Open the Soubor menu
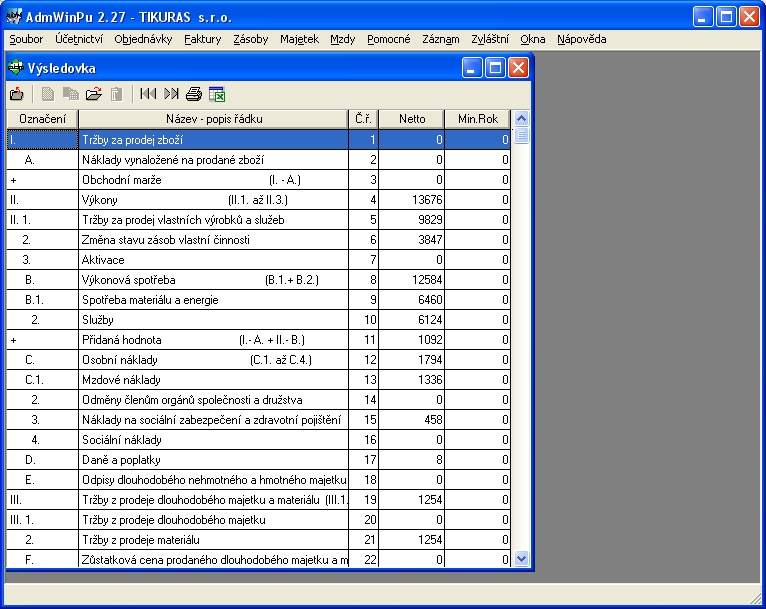This screenshot has height=609, width=766. click(x=26, y=39)
